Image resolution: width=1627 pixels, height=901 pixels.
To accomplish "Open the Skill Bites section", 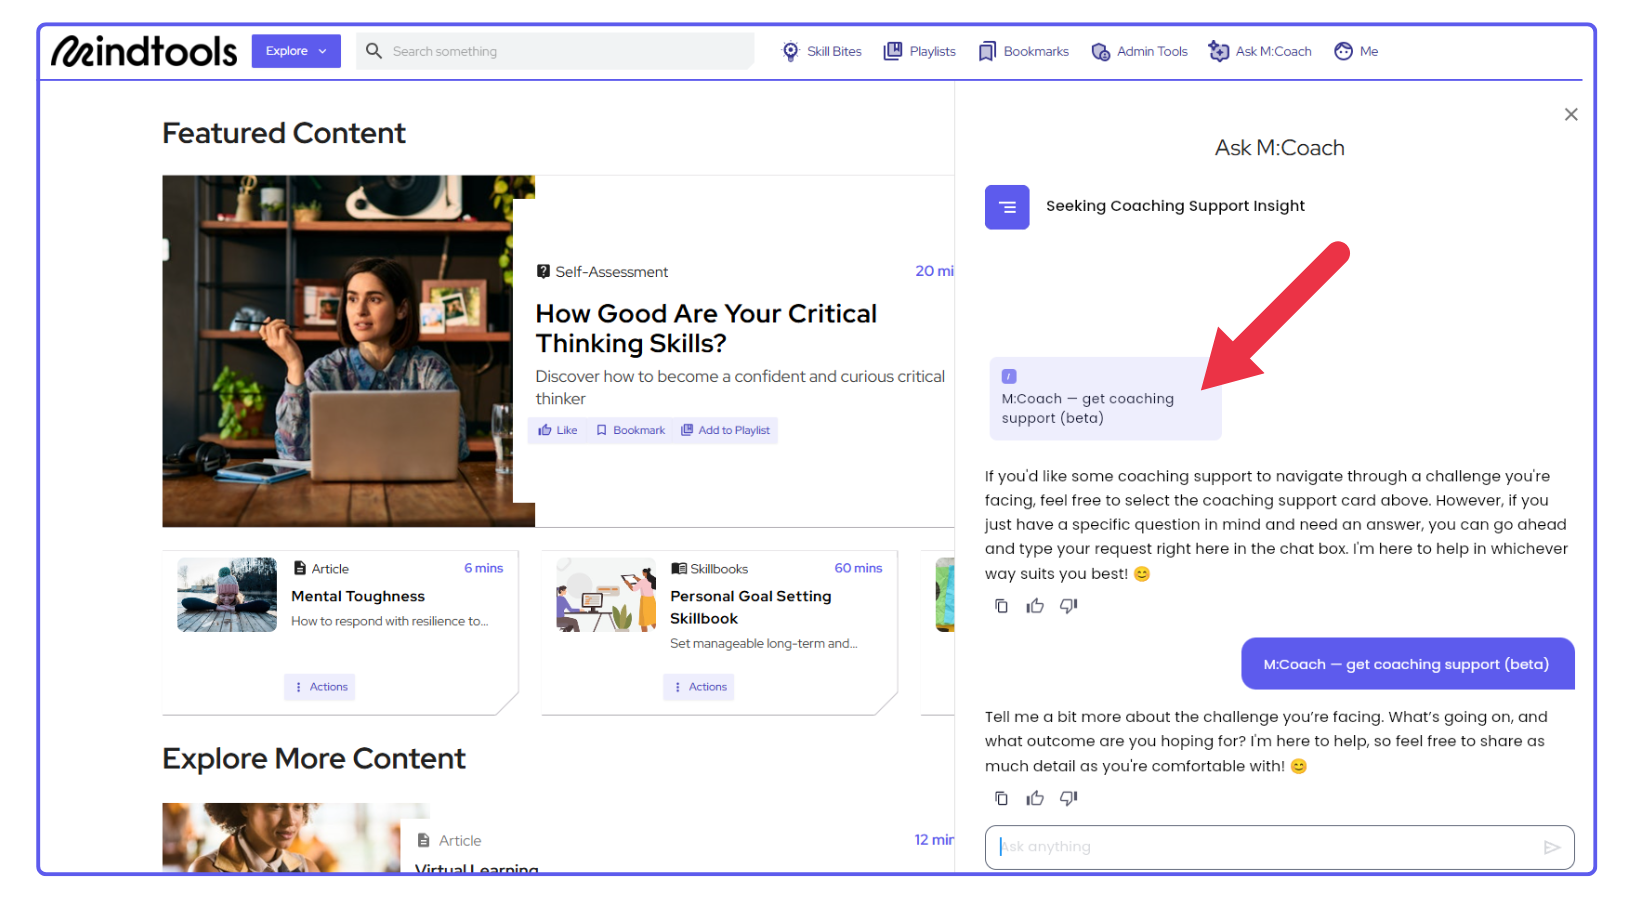I will (820, 51).
